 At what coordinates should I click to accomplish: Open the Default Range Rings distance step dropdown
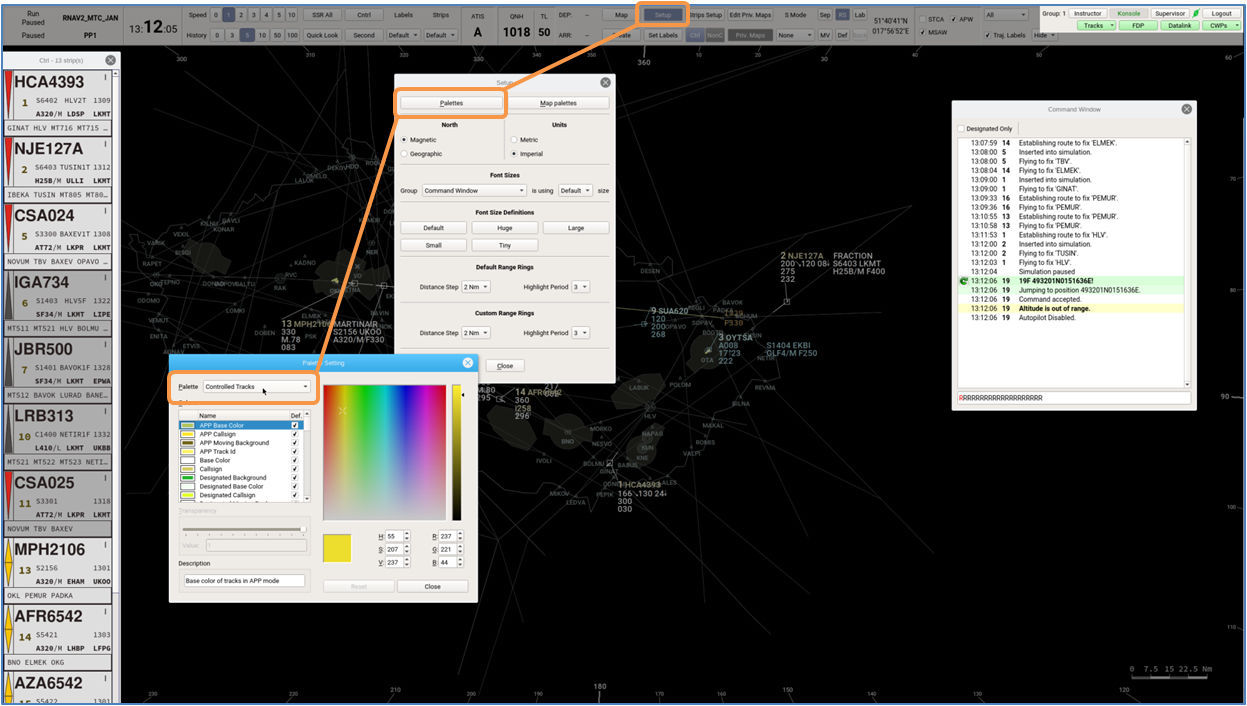coord(474,286)
